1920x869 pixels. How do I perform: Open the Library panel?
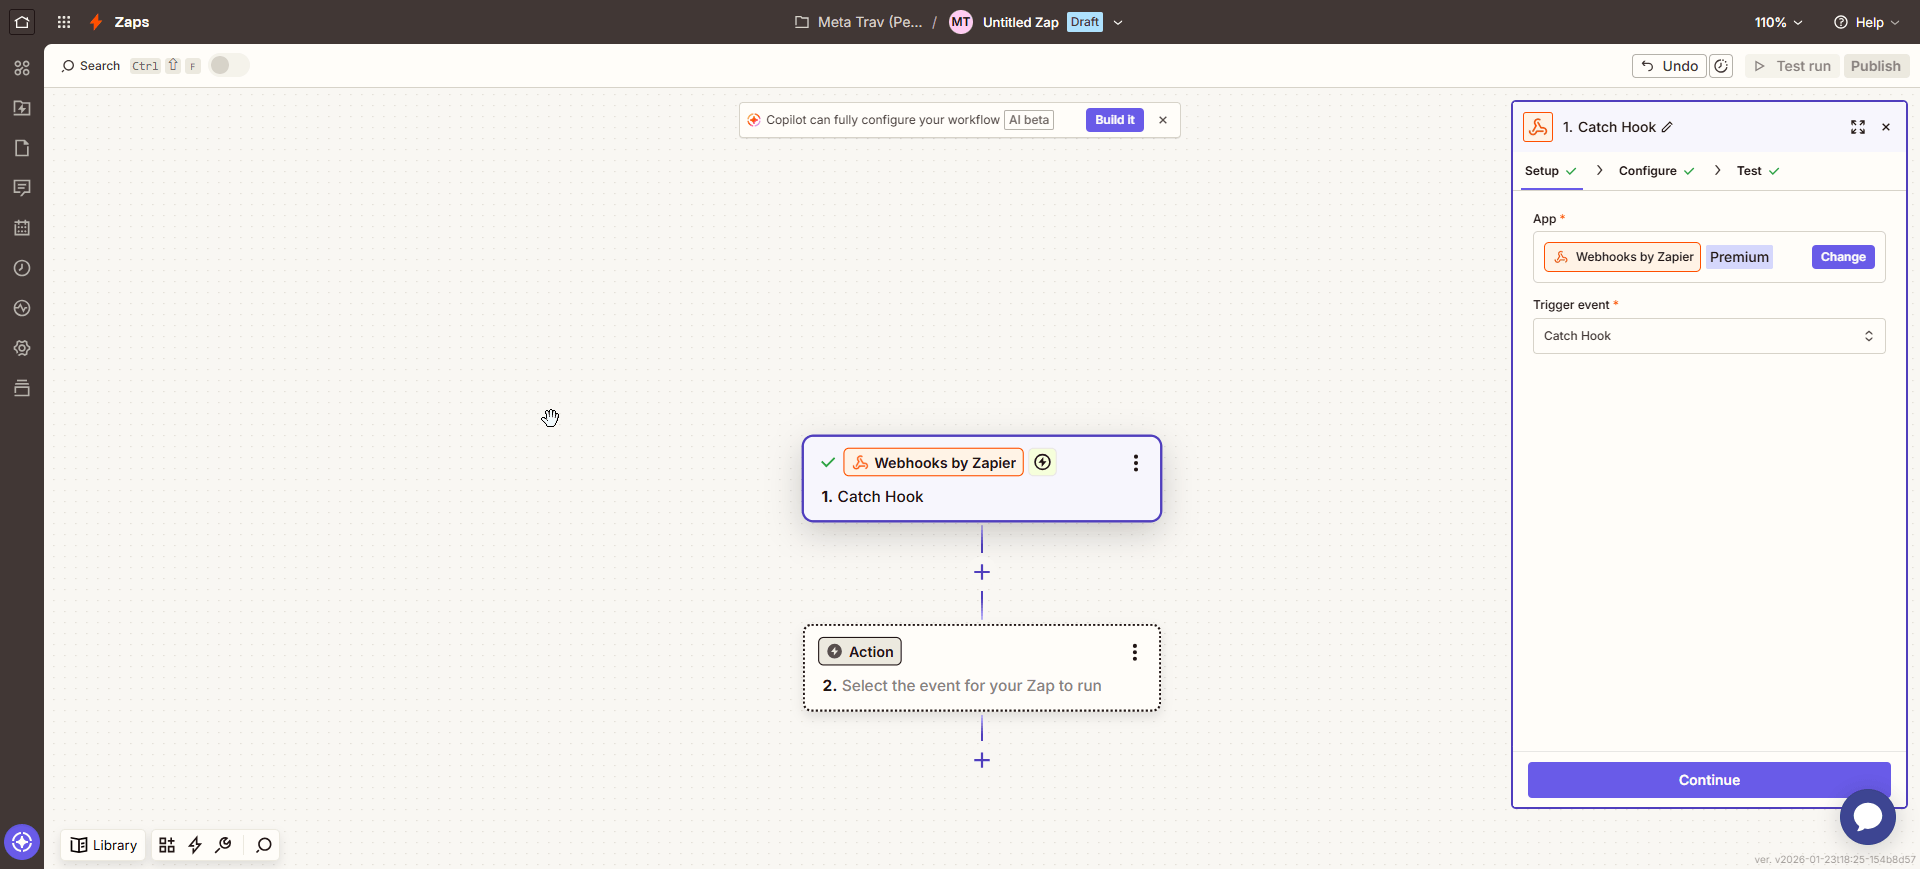pos(103,845)
